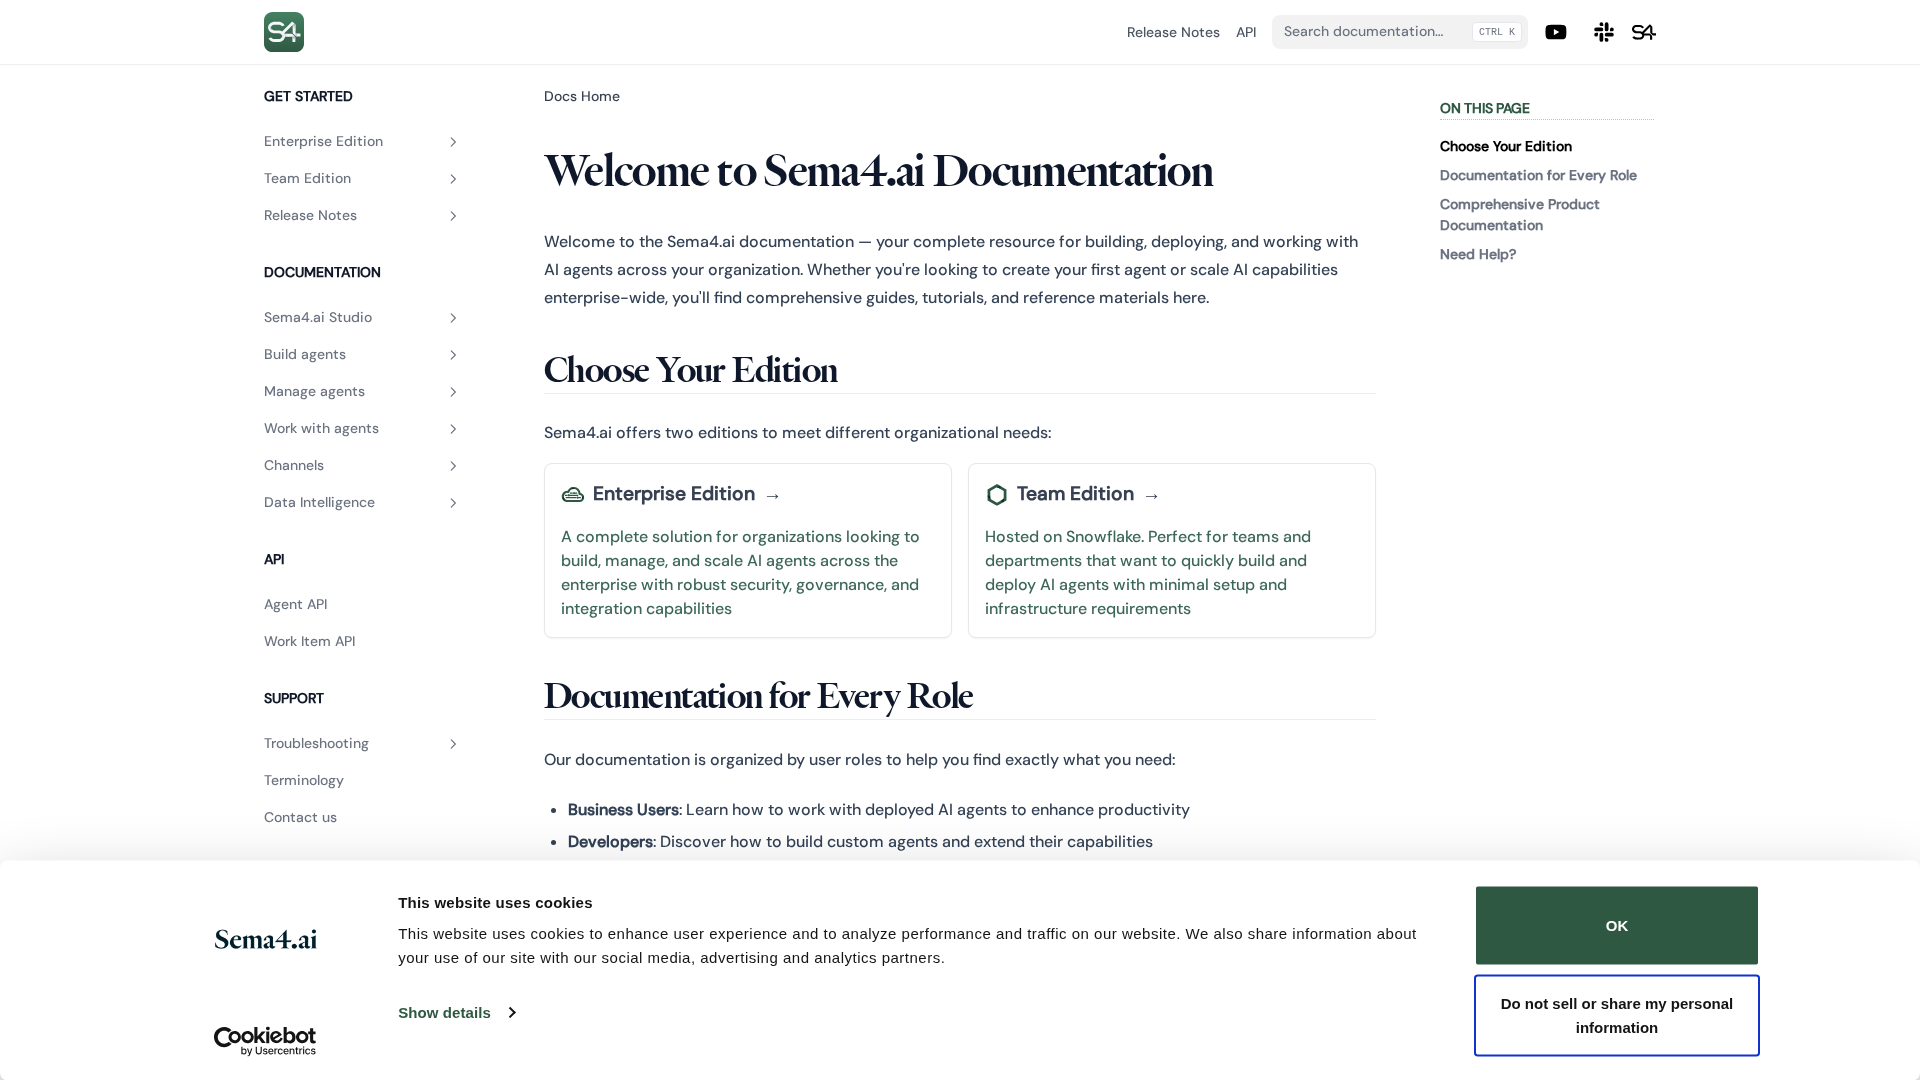Open the YouTube channel icon
Image resolution: width=1920 pixels, height=1080 pixels.
point(1555,32)
